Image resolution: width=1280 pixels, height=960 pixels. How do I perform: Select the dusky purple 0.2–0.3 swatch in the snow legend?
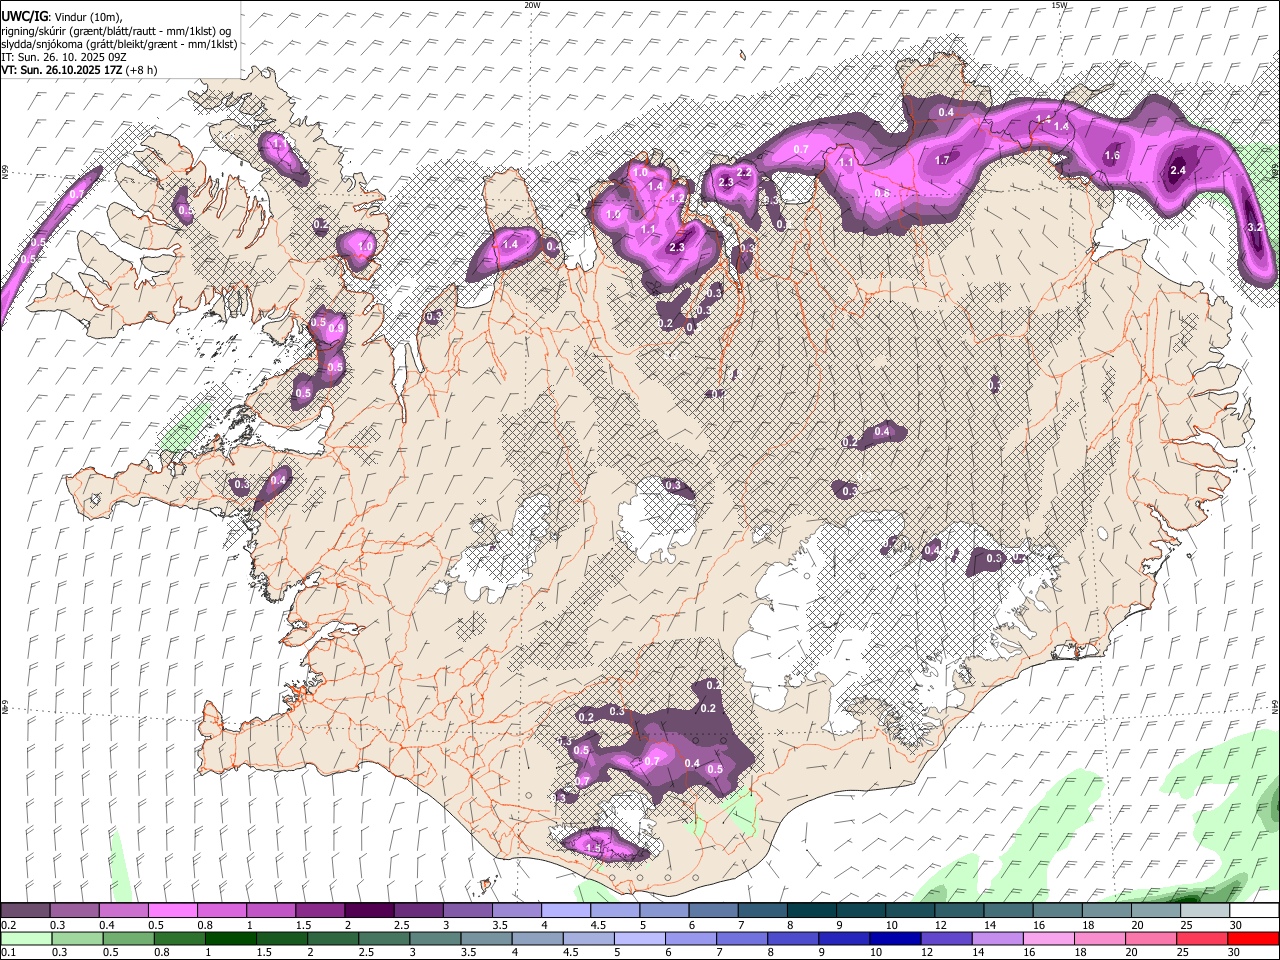pos(25,911)
